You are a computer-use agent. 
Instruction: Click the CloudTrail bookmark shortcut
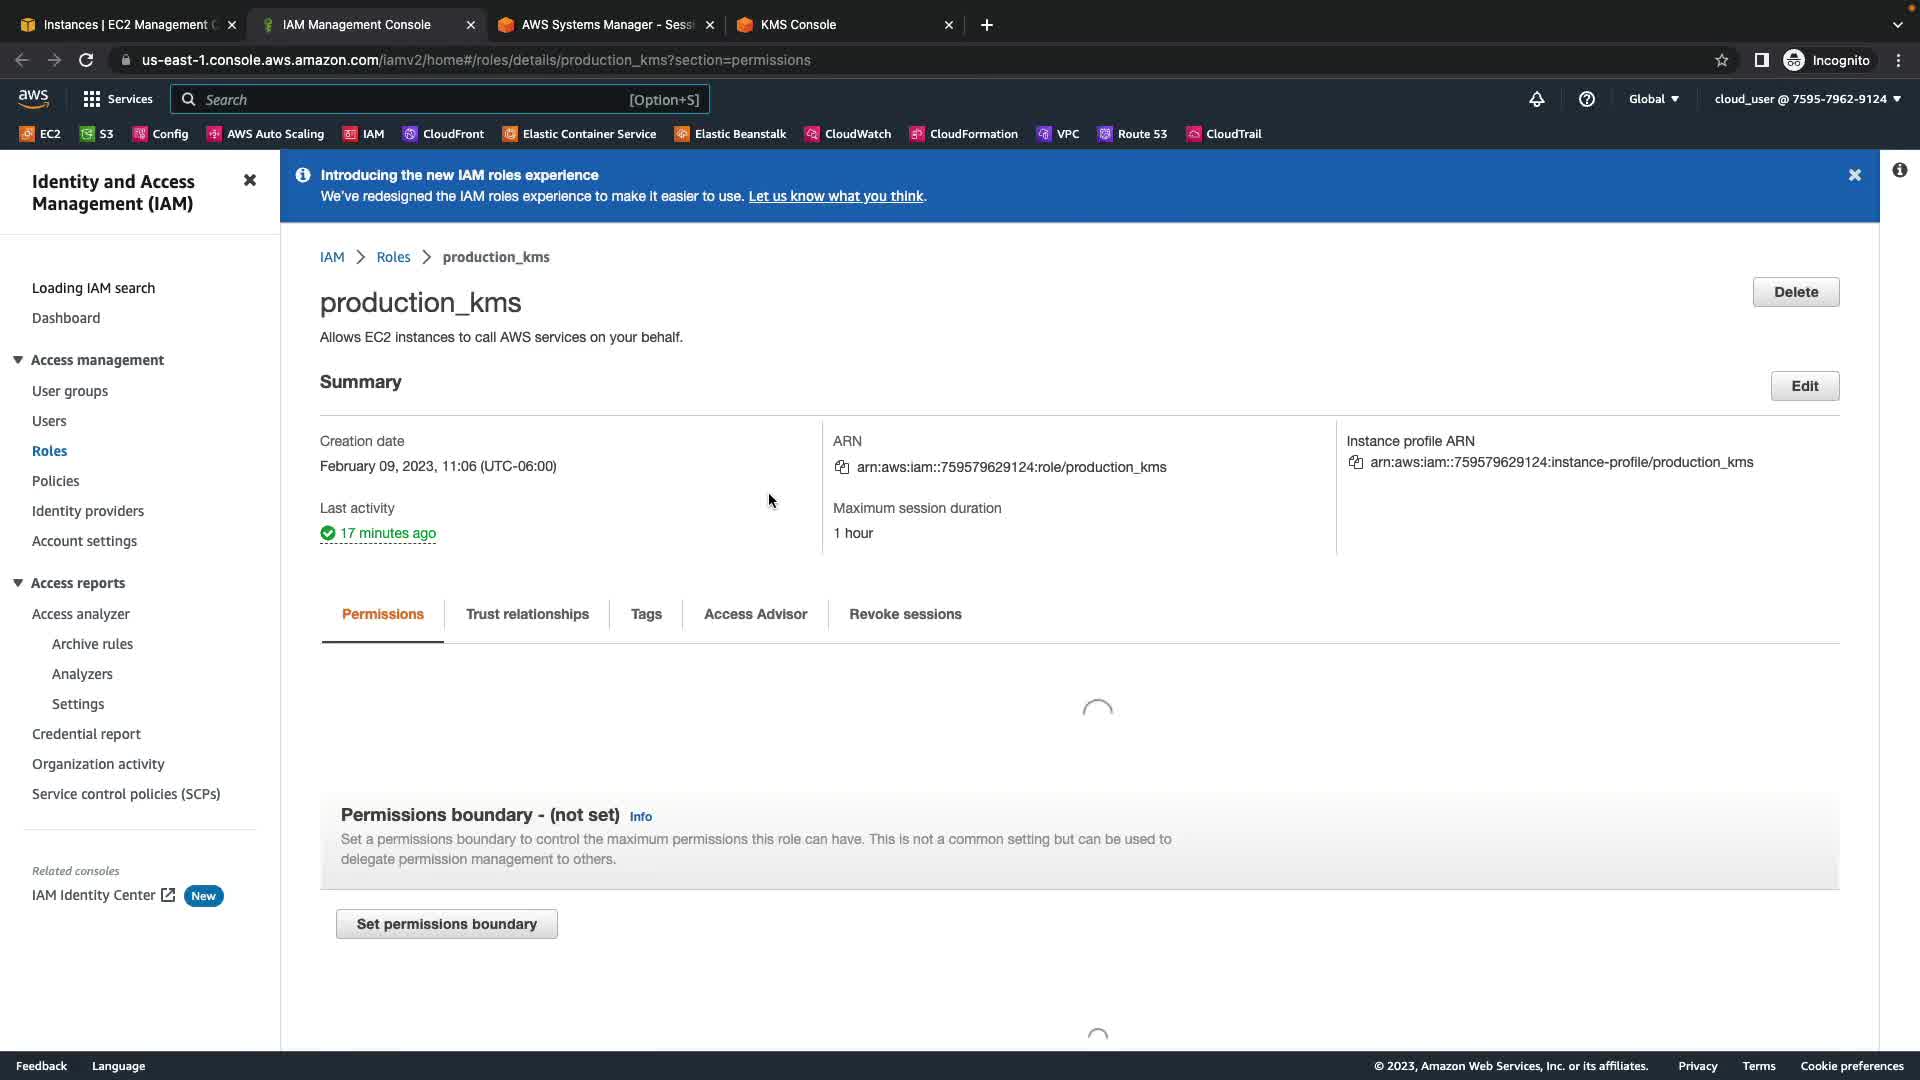pyautogui.click(x=1223, y=134)
